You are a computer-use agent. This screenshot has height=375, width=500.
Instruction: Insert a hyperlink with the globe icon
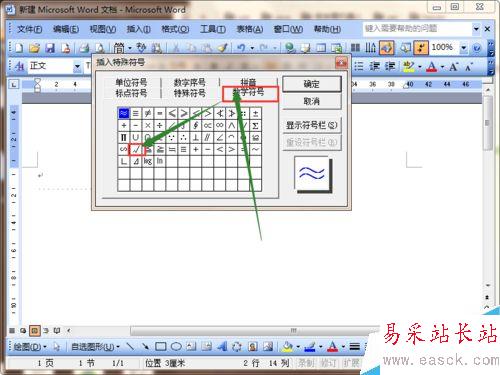click(290, 48)
